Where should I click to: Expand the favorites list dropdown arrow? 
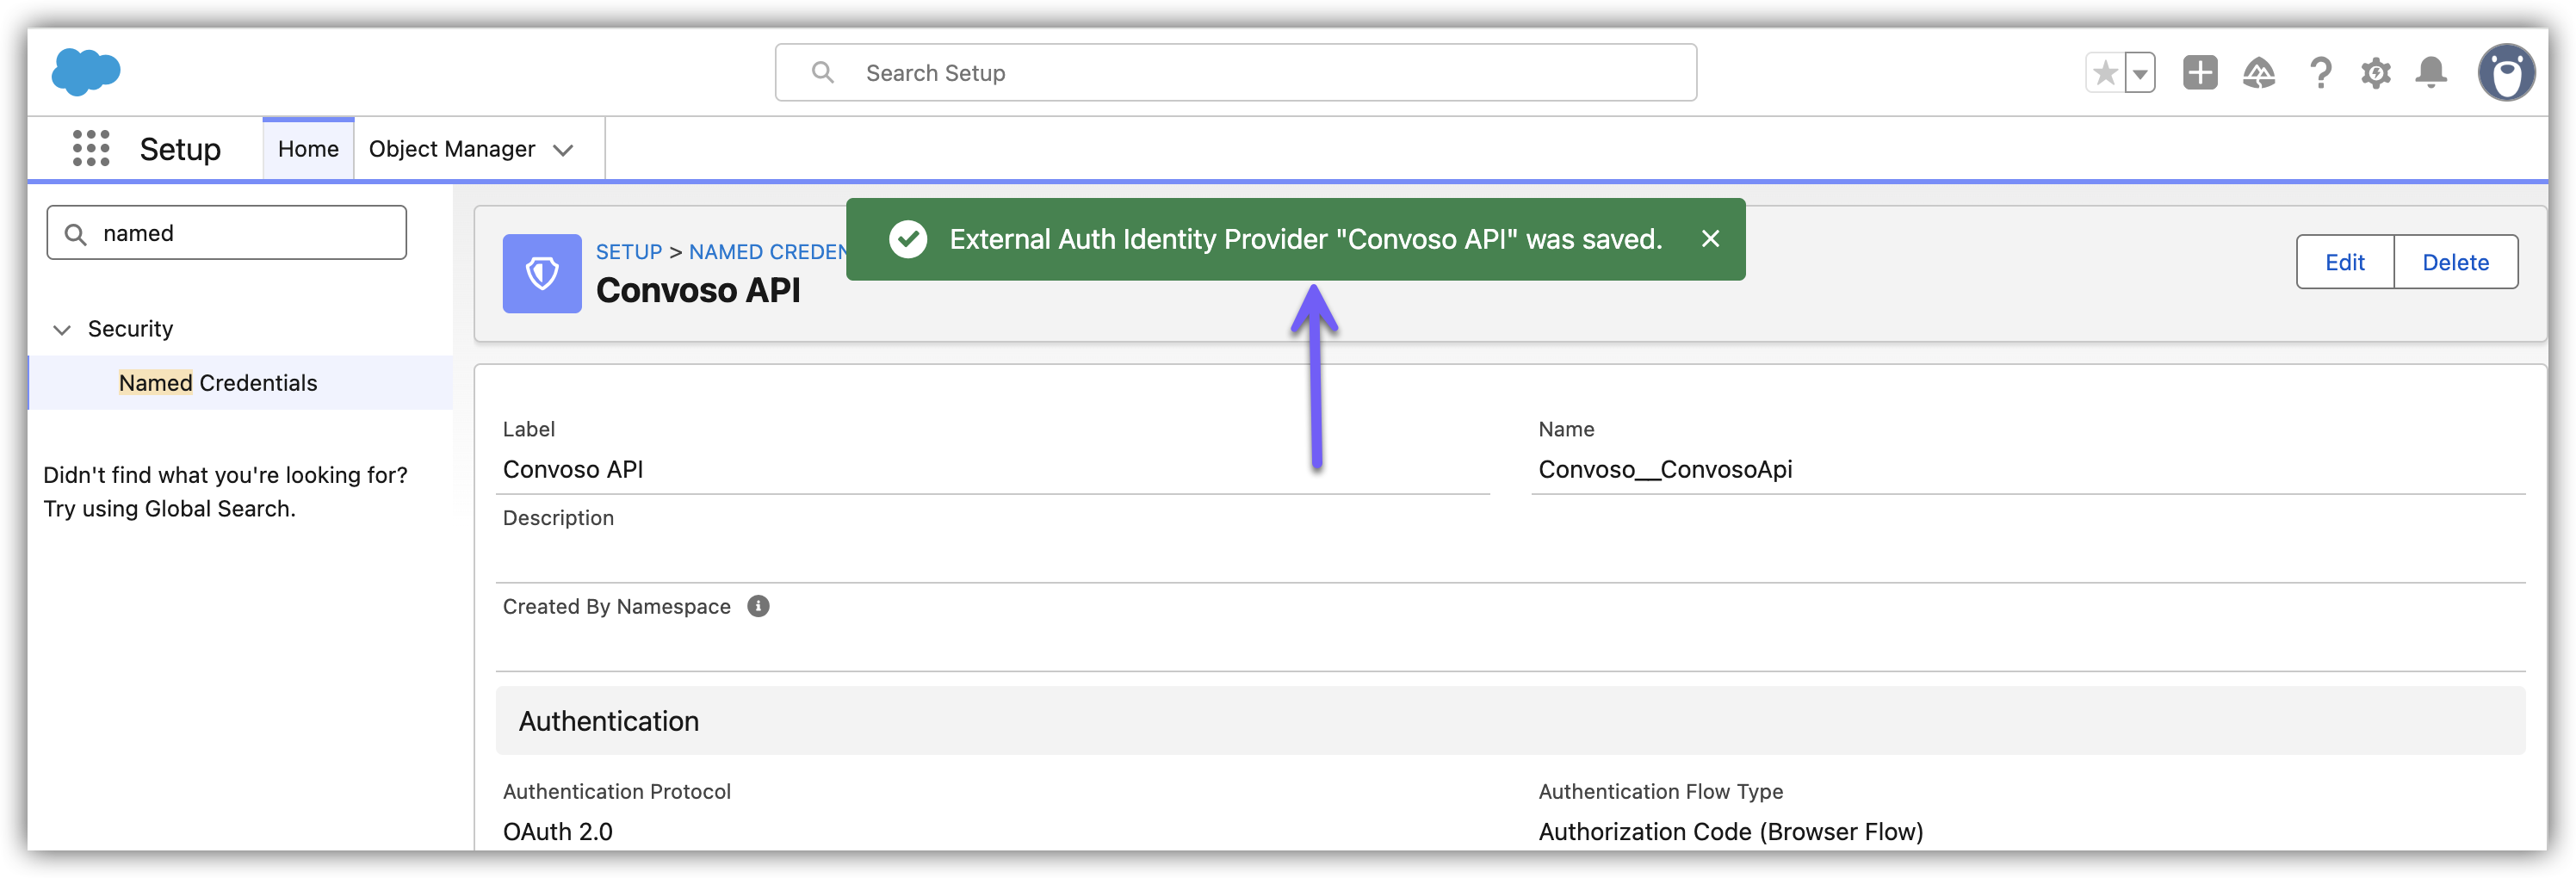[2139, 73]
